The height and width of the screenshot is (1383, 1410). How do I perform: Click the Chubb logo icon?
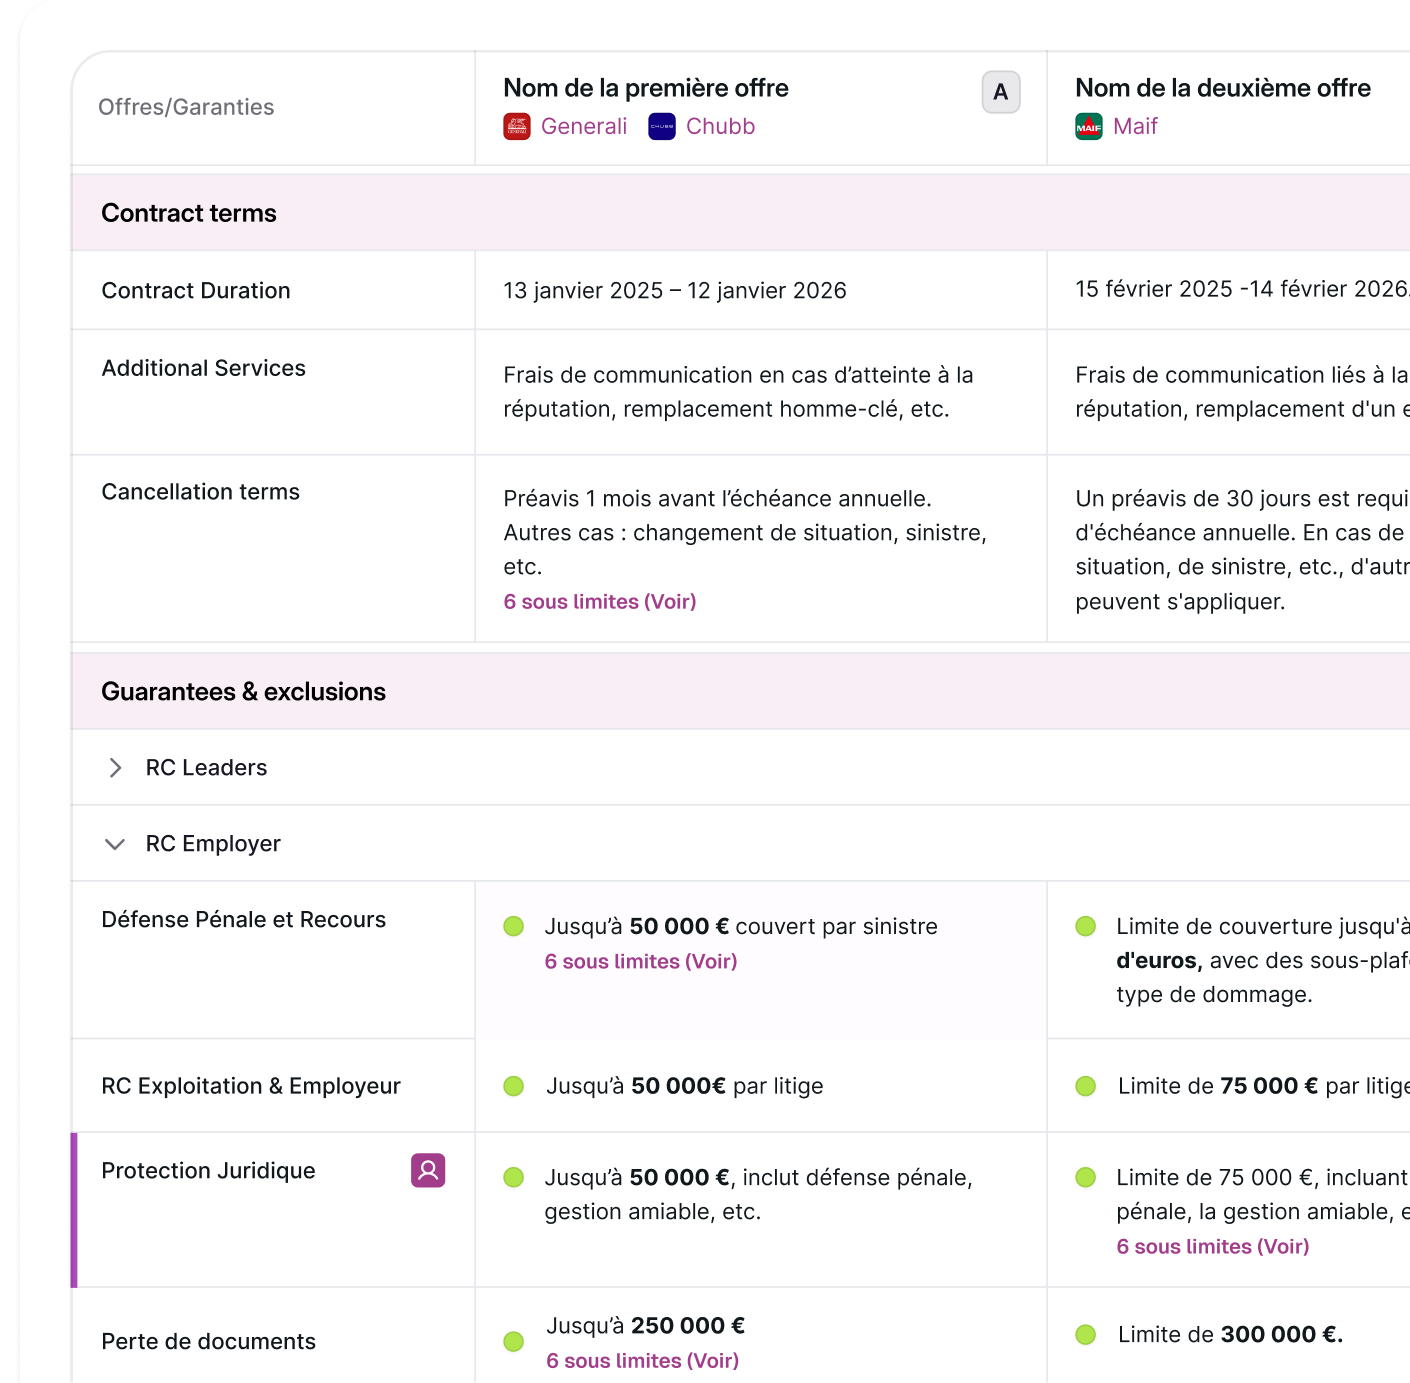click(662, 127)
